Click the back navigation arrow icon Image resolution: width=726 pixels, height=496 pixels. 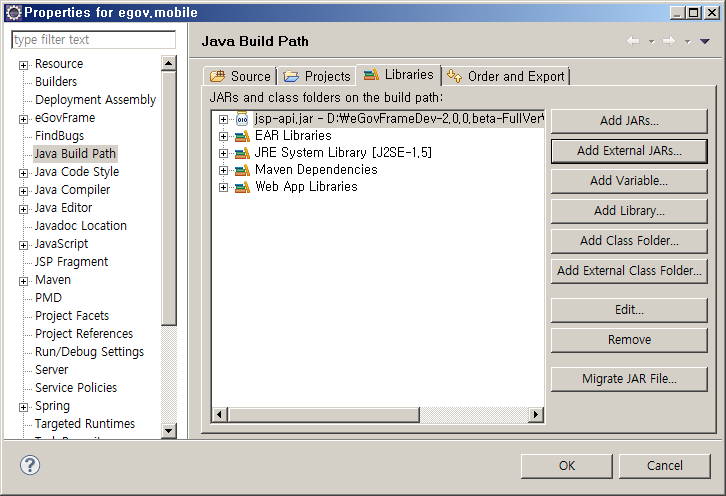click(632, 41)
